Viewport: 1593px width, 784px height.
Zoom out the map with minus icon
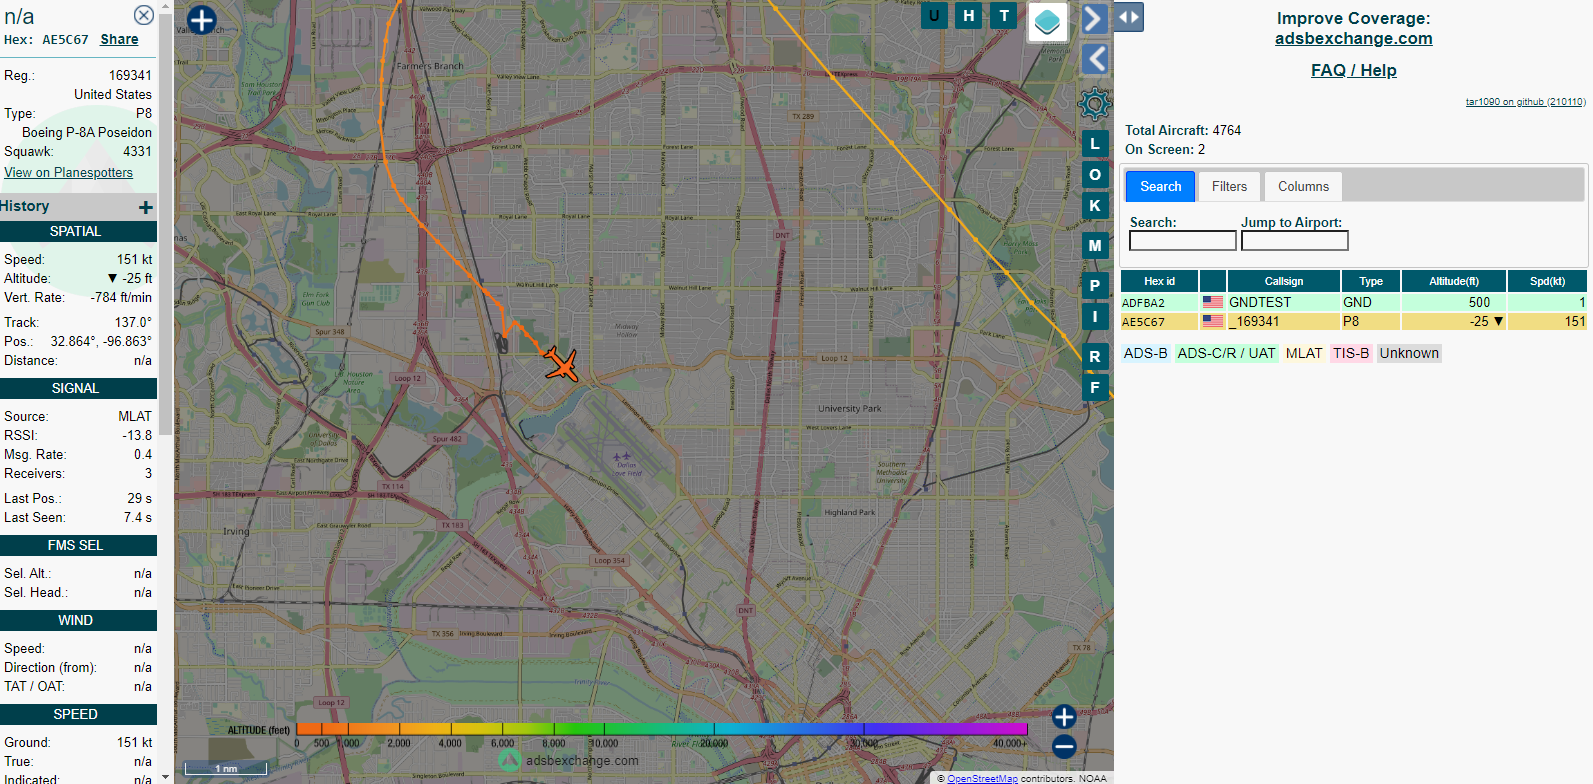tap(1064, 746)
